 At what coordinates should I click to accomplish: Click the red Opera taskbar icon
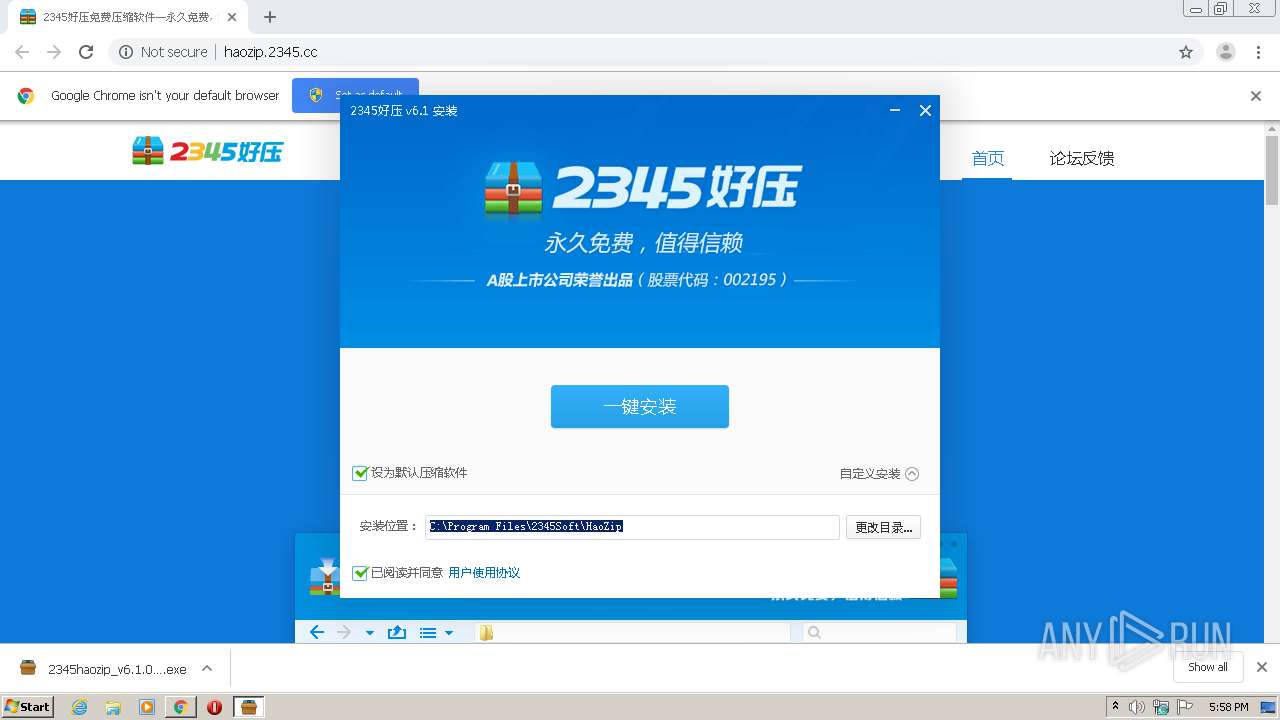(x=214, y=707)
